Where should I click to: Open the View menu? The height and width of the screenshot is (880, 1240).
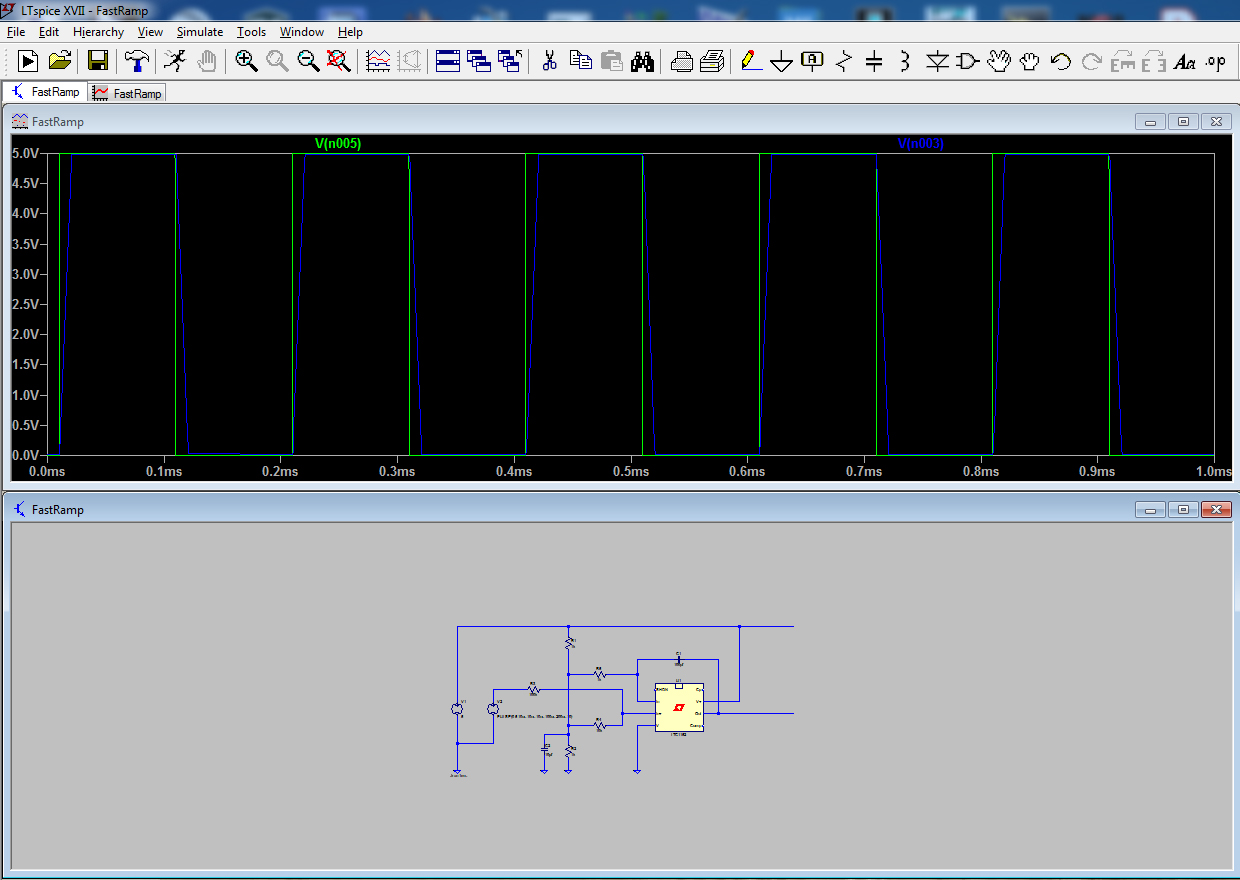[150, 32]
